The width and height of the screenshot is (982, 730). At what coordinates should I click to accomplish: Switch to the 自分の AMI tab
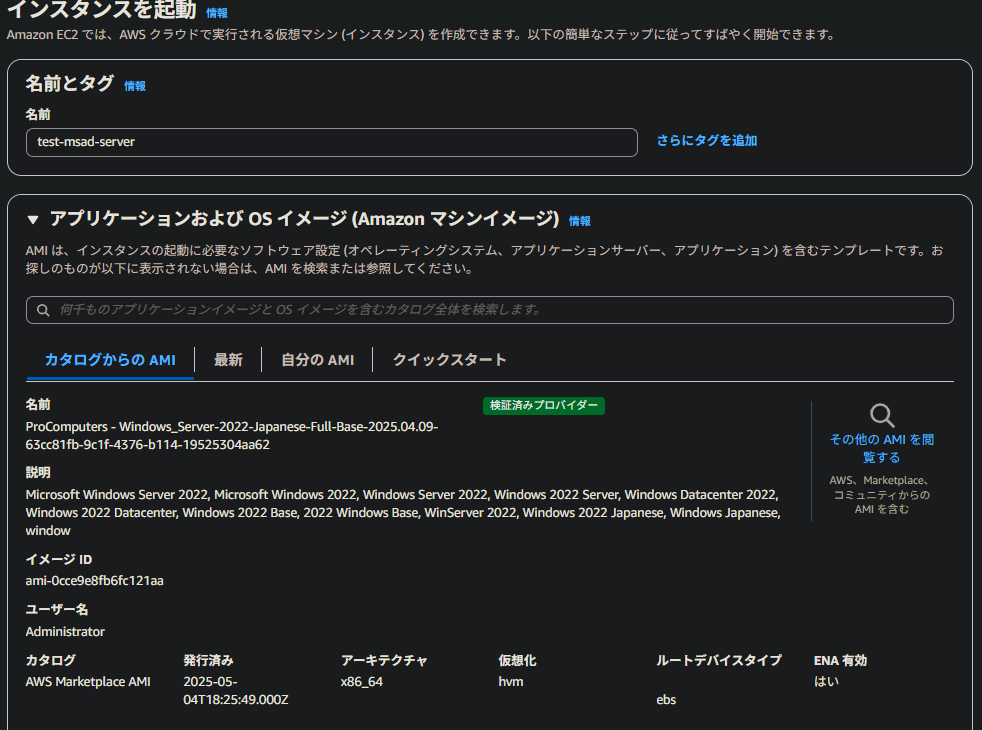[318, 360]
